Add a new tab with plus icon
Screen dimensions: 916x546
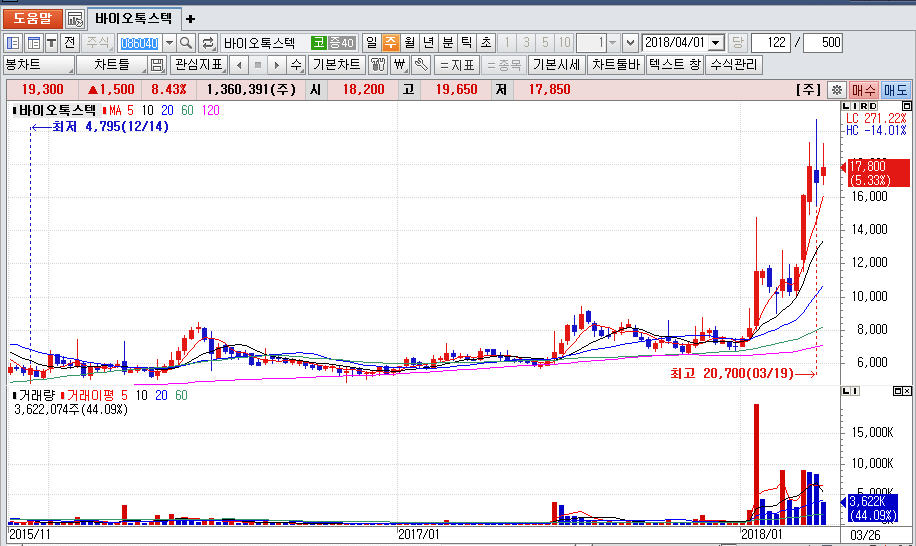(191, 18)
